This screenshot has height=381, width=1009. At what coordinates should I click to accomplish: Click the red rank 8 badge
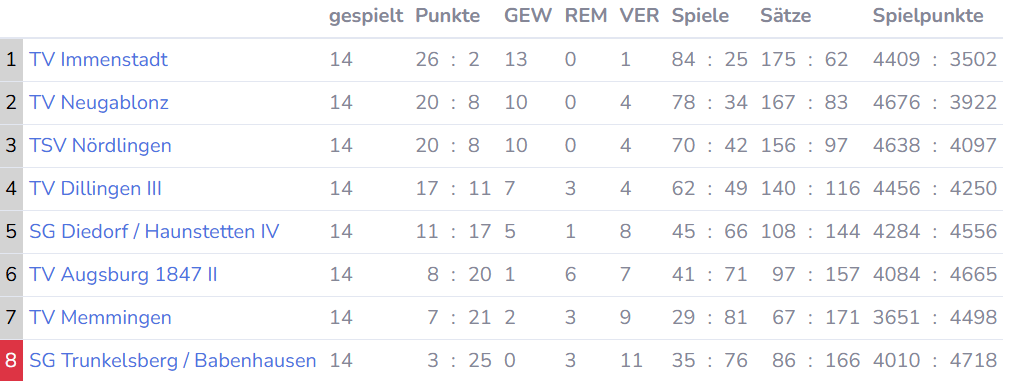tap(11, 360)
